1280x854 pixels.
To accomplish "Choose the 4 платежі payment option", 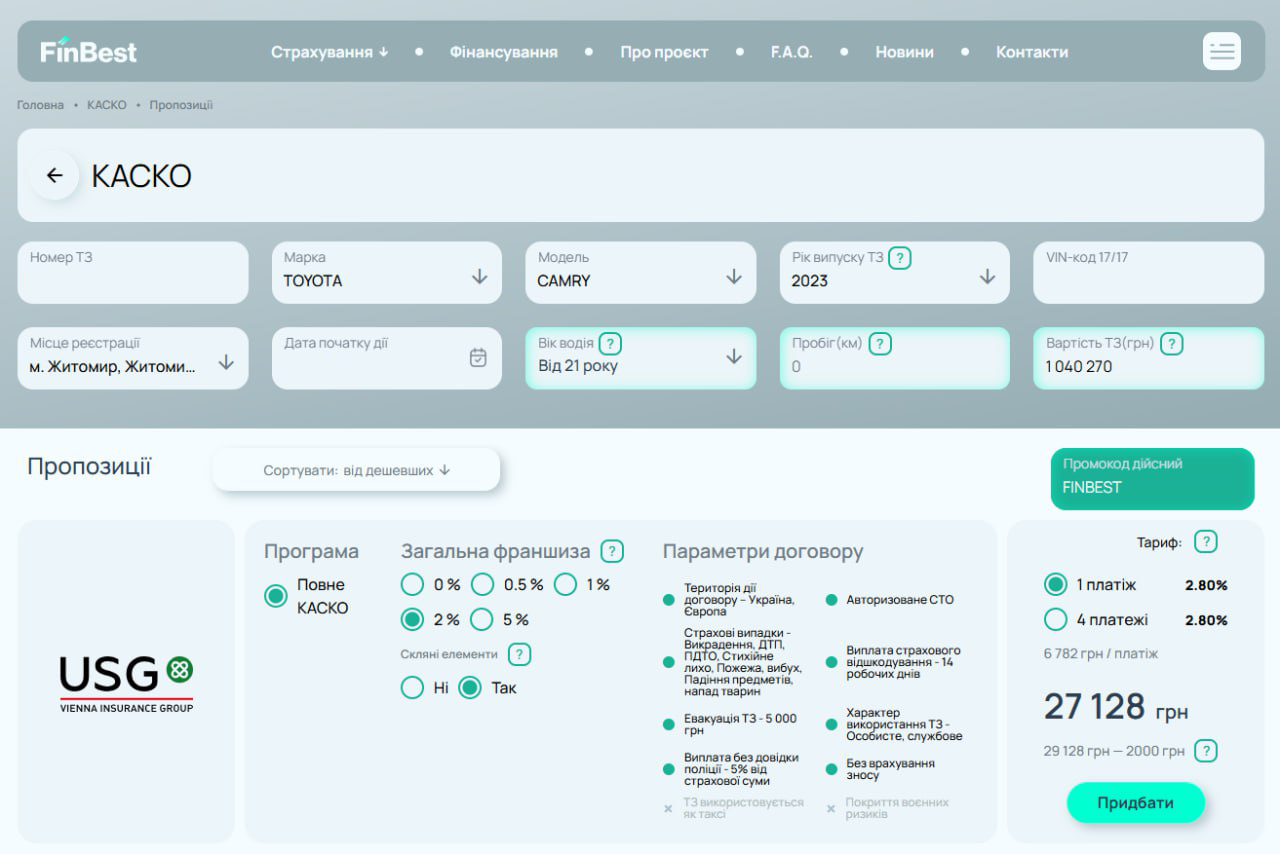I will (1055, 620).
